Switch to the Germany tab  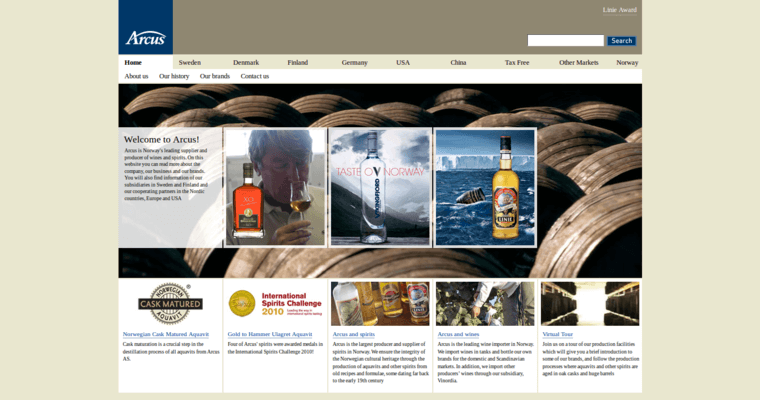354,62
